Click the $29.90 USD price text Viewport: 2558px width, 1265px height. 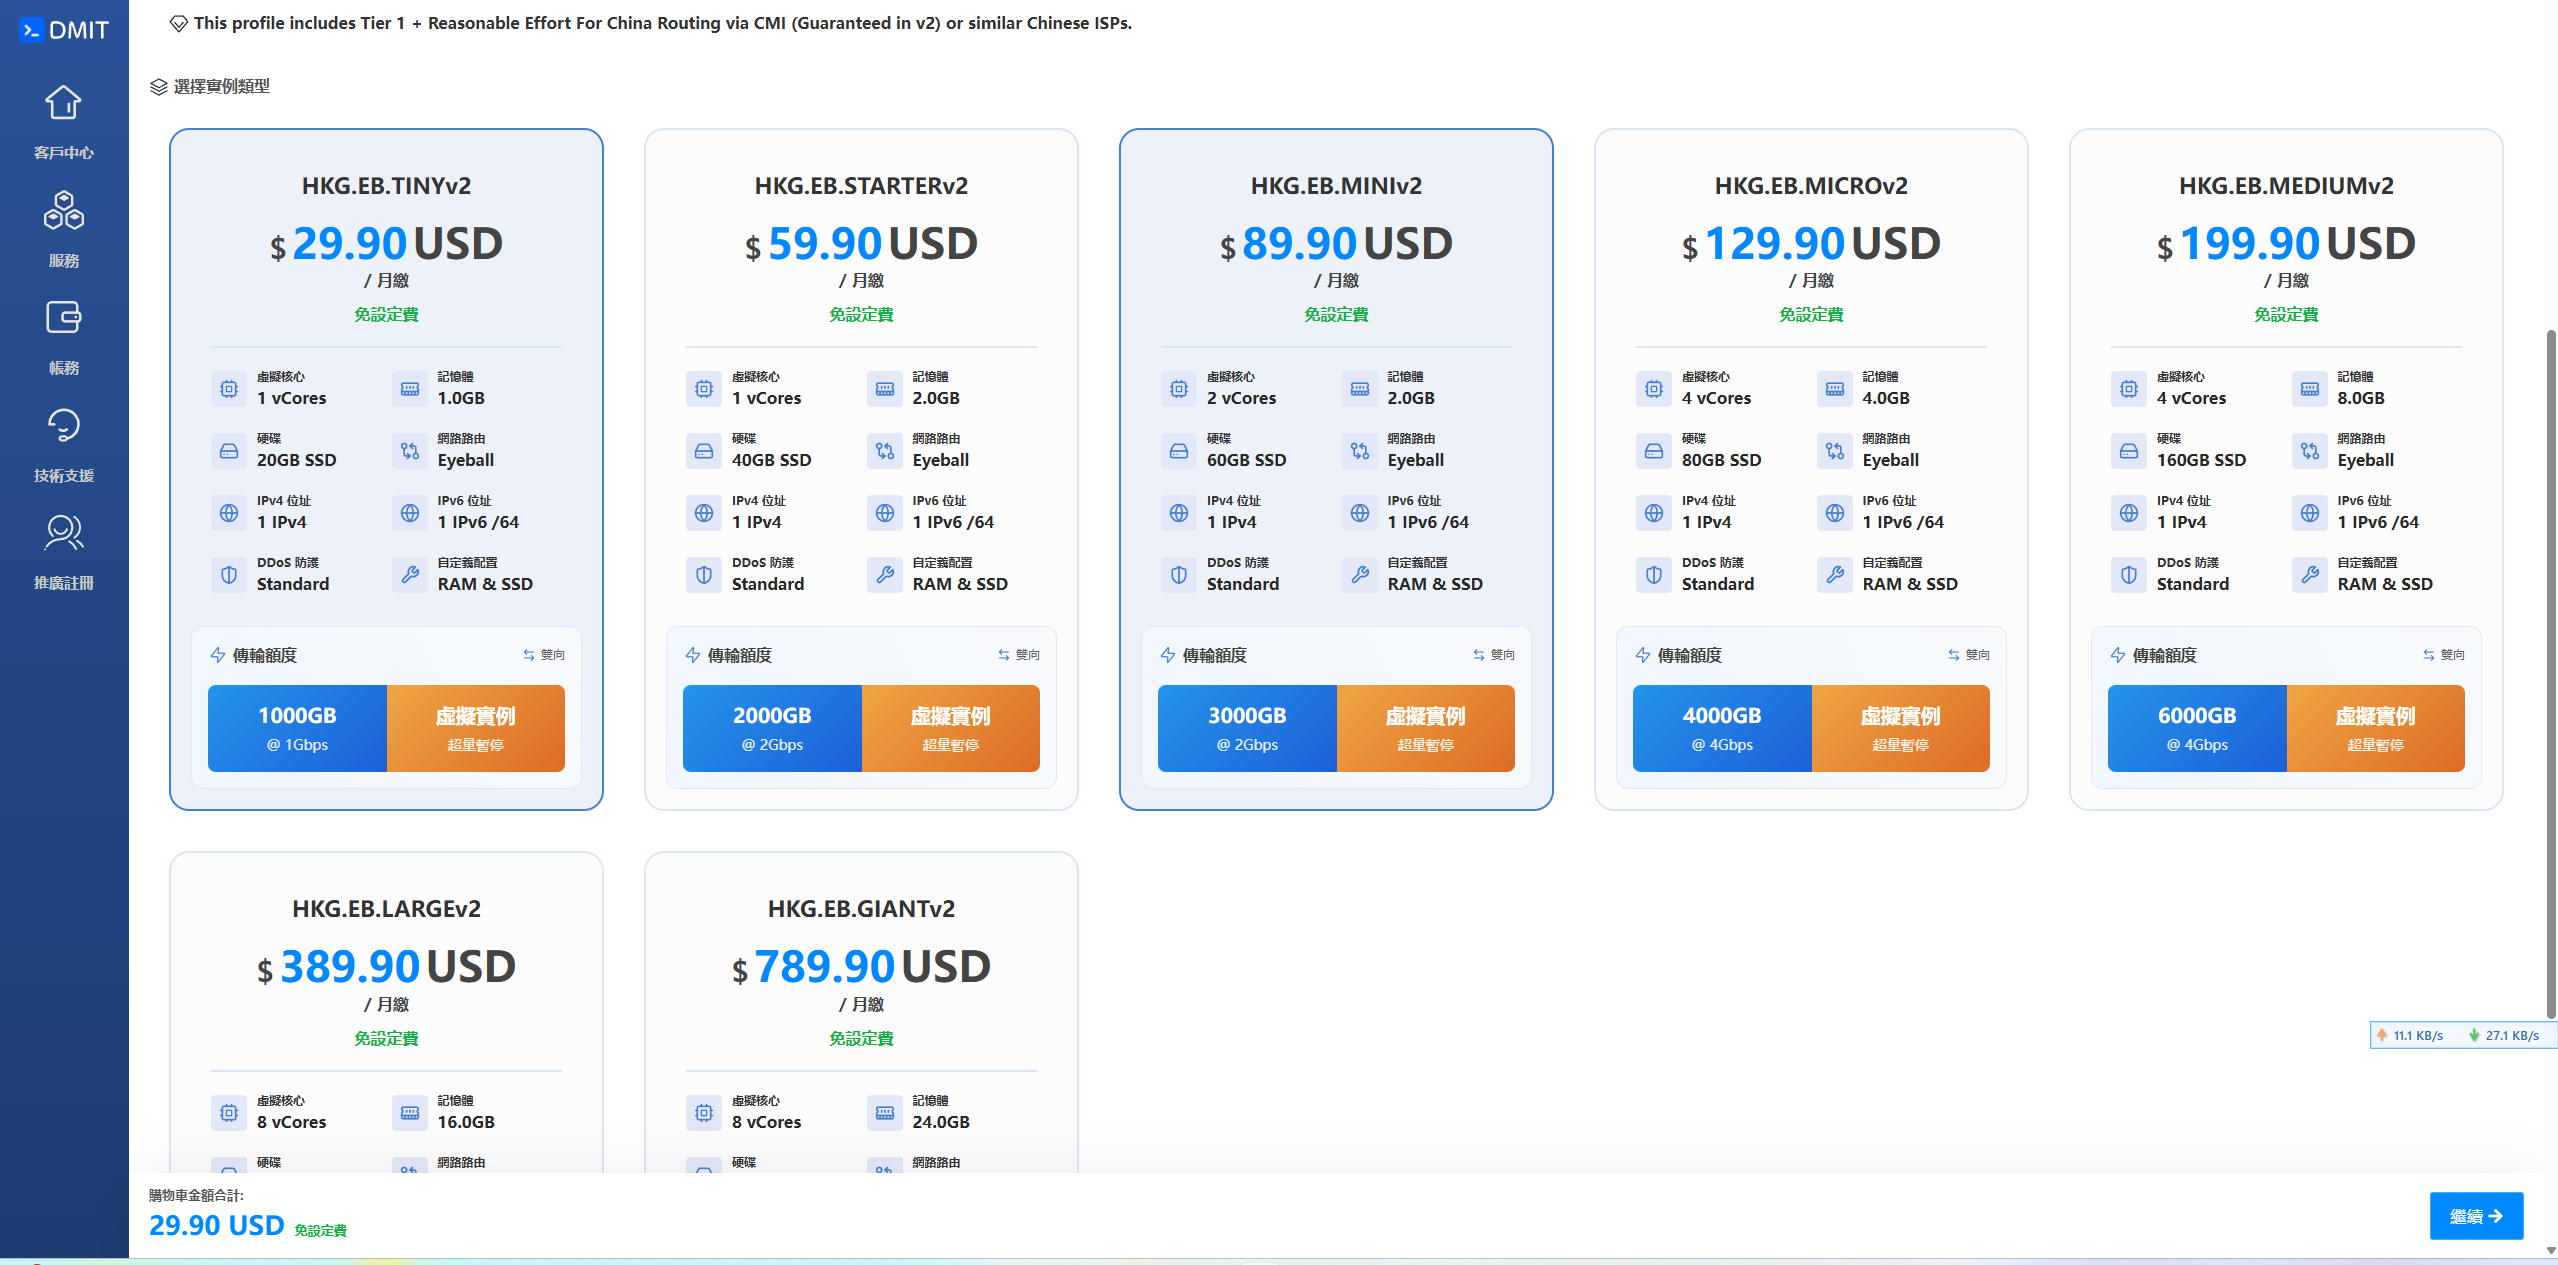coord(386,244)
